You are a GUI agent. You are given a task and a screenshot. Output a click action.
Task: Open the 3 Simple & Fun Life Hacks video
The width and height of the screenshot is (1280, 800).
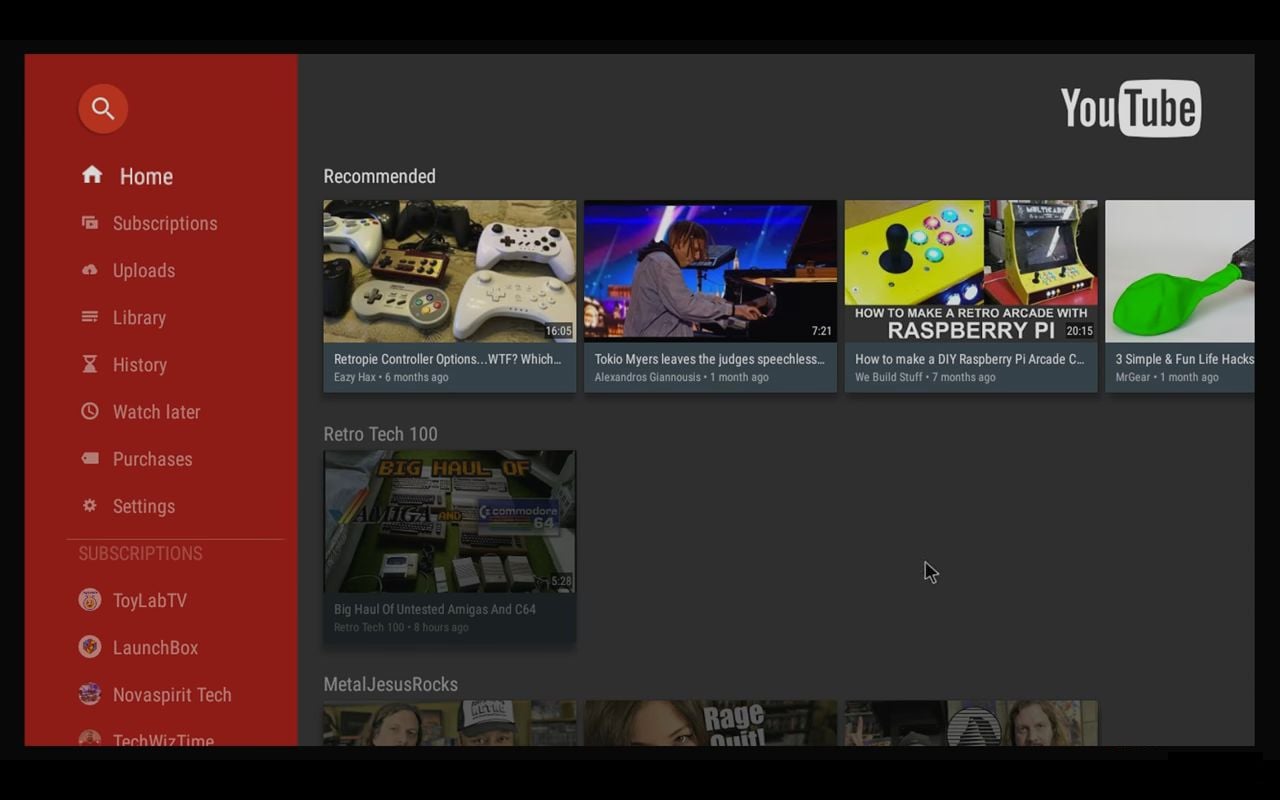click(1179, 271)
